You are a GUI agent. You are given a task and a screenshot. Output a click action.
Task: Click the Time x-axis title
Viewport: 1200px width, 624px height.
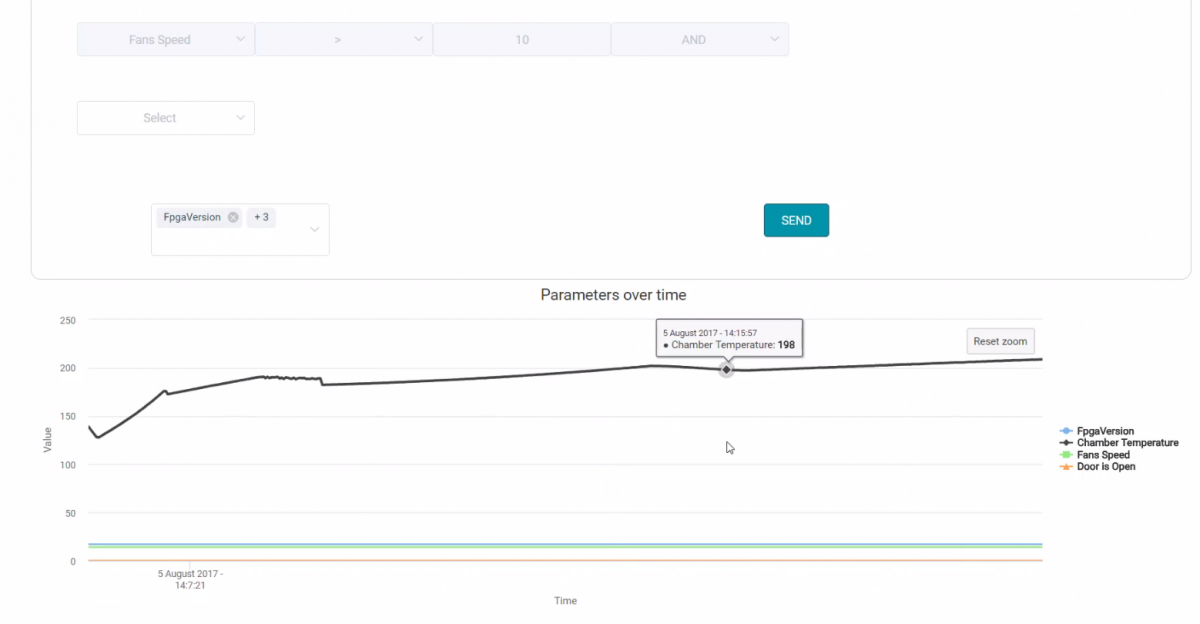coord(565,601)
